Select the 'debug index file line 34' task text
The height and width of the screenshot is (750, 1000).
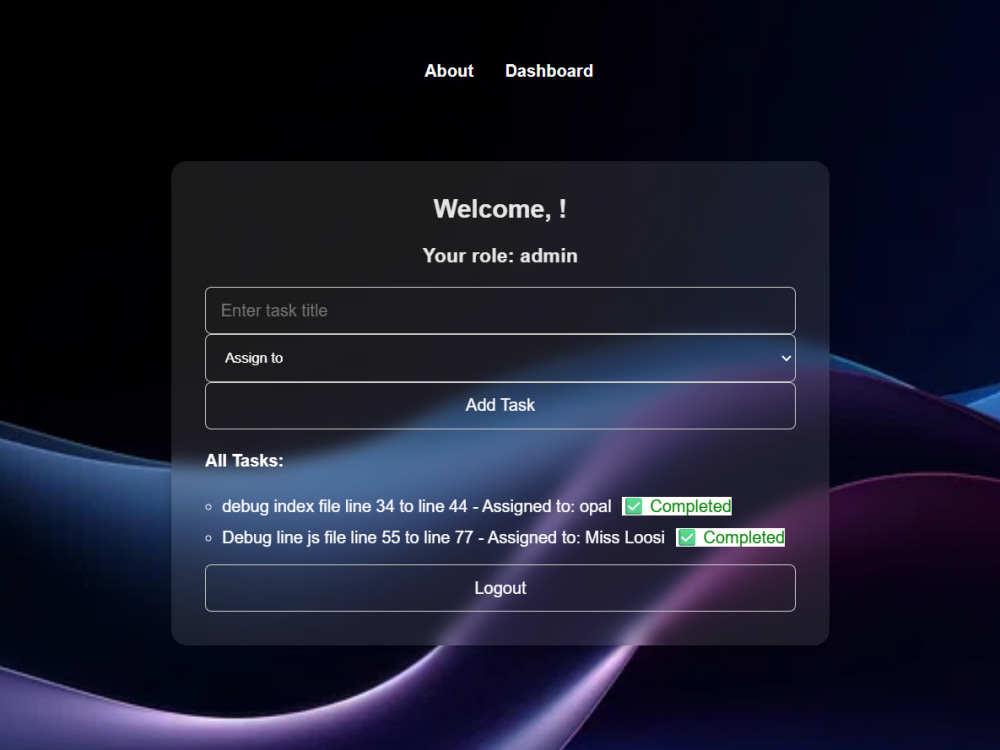coord(416,506)
